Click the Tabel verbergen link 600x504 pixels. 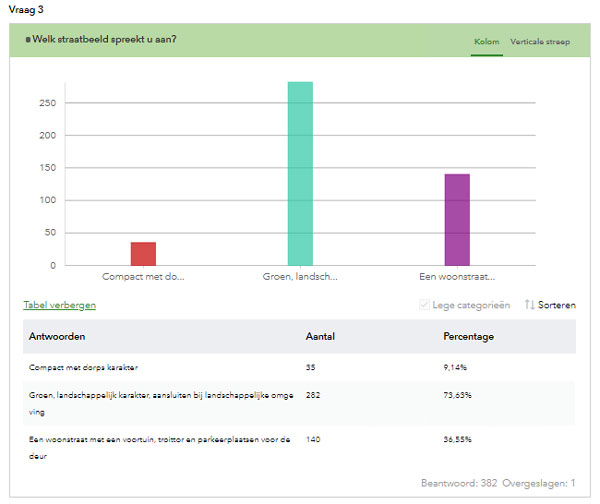coord(60,305)
